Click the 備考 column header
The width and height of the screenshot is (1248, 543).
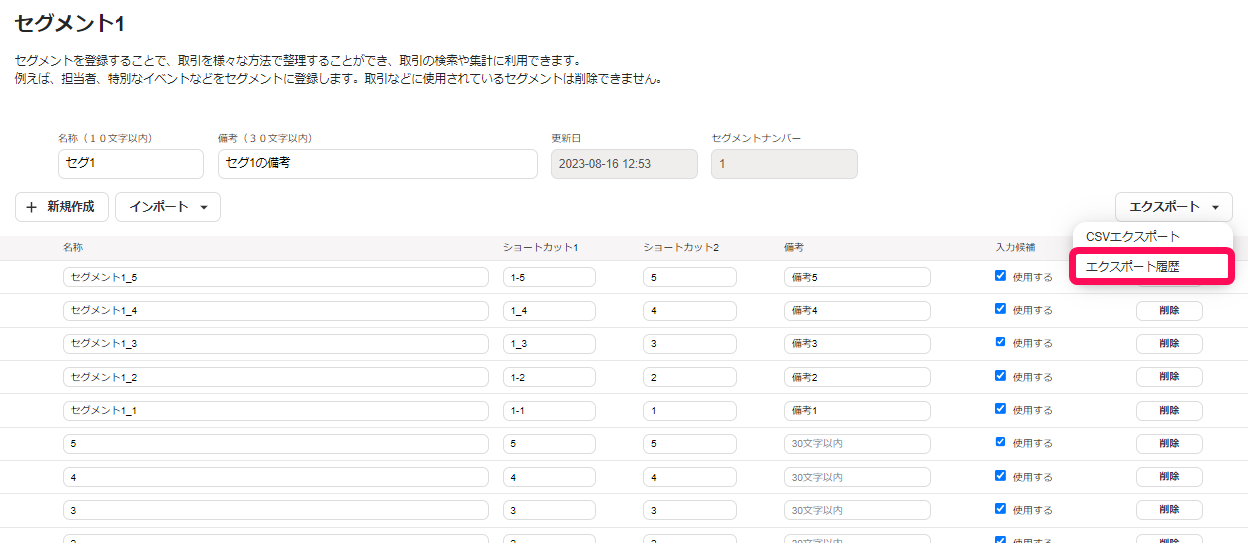[x=795, y=247]
